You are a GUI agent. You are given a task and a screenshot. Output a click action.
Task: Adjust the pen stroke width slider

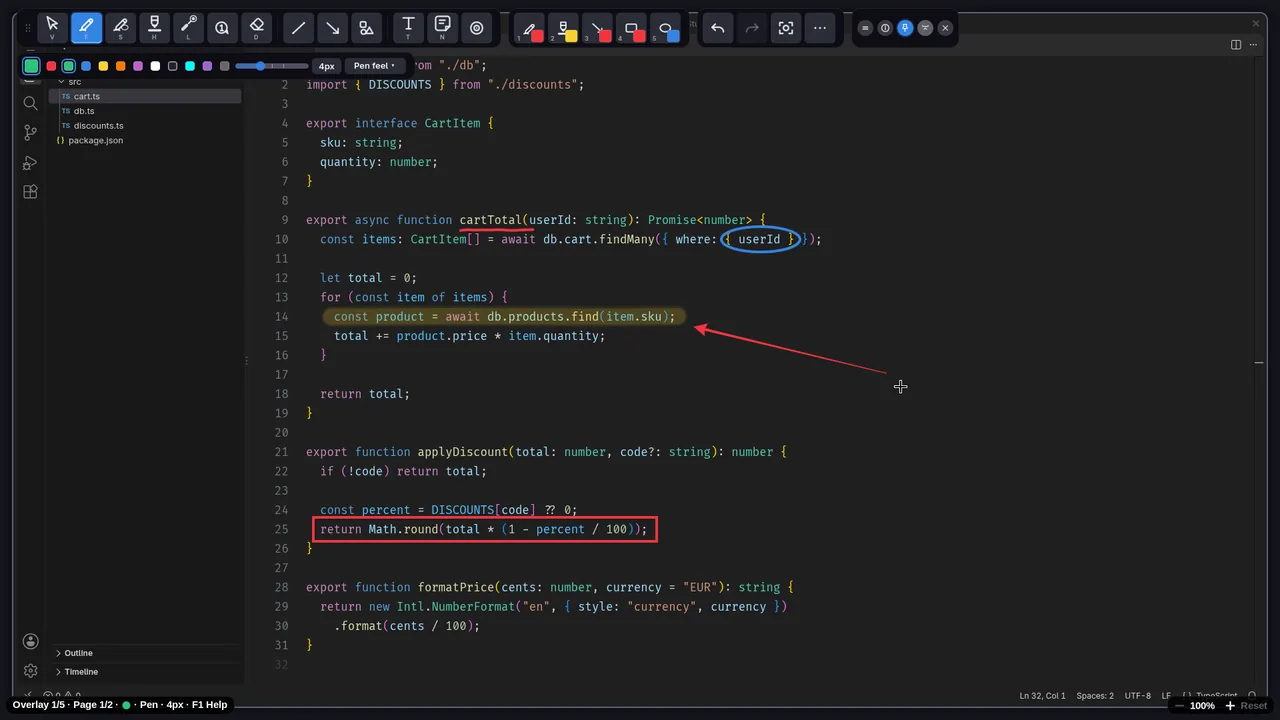pos(271,66)
